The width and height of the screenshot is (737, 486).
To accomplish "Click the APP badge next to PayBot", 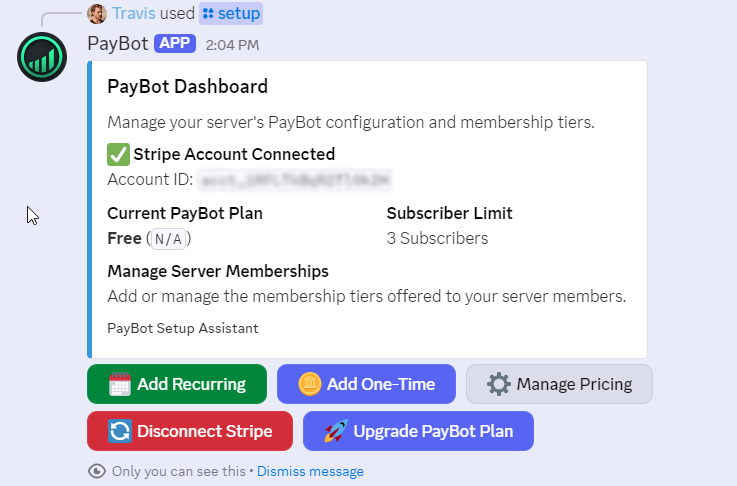I will [175, 43].
